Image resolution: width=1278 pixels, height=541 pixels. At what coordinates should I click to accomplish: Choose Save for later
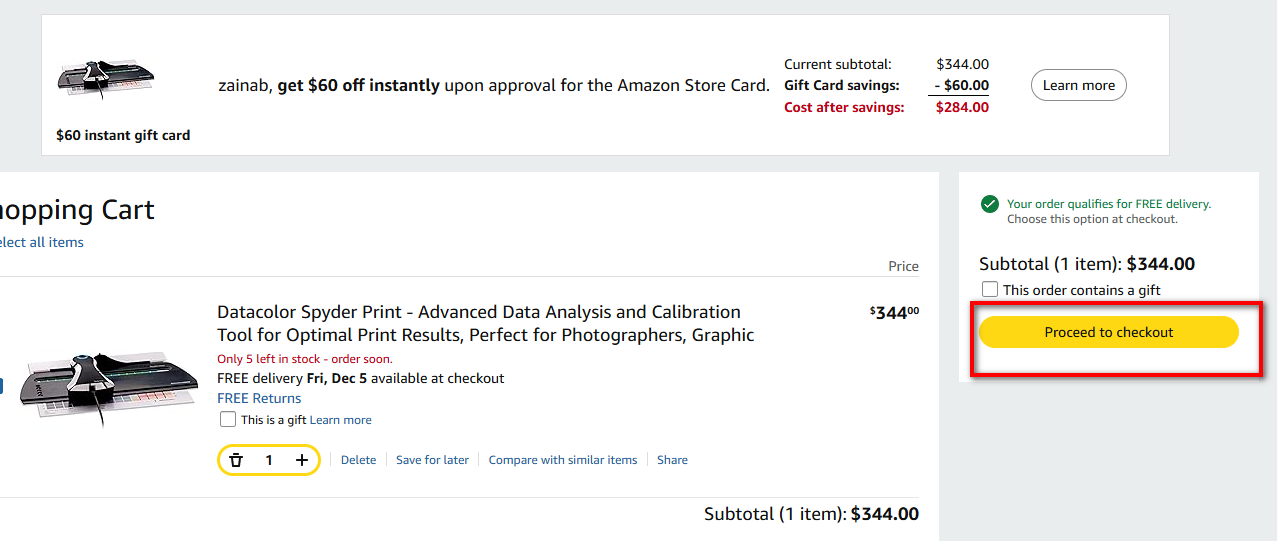(x=432, y=460)
